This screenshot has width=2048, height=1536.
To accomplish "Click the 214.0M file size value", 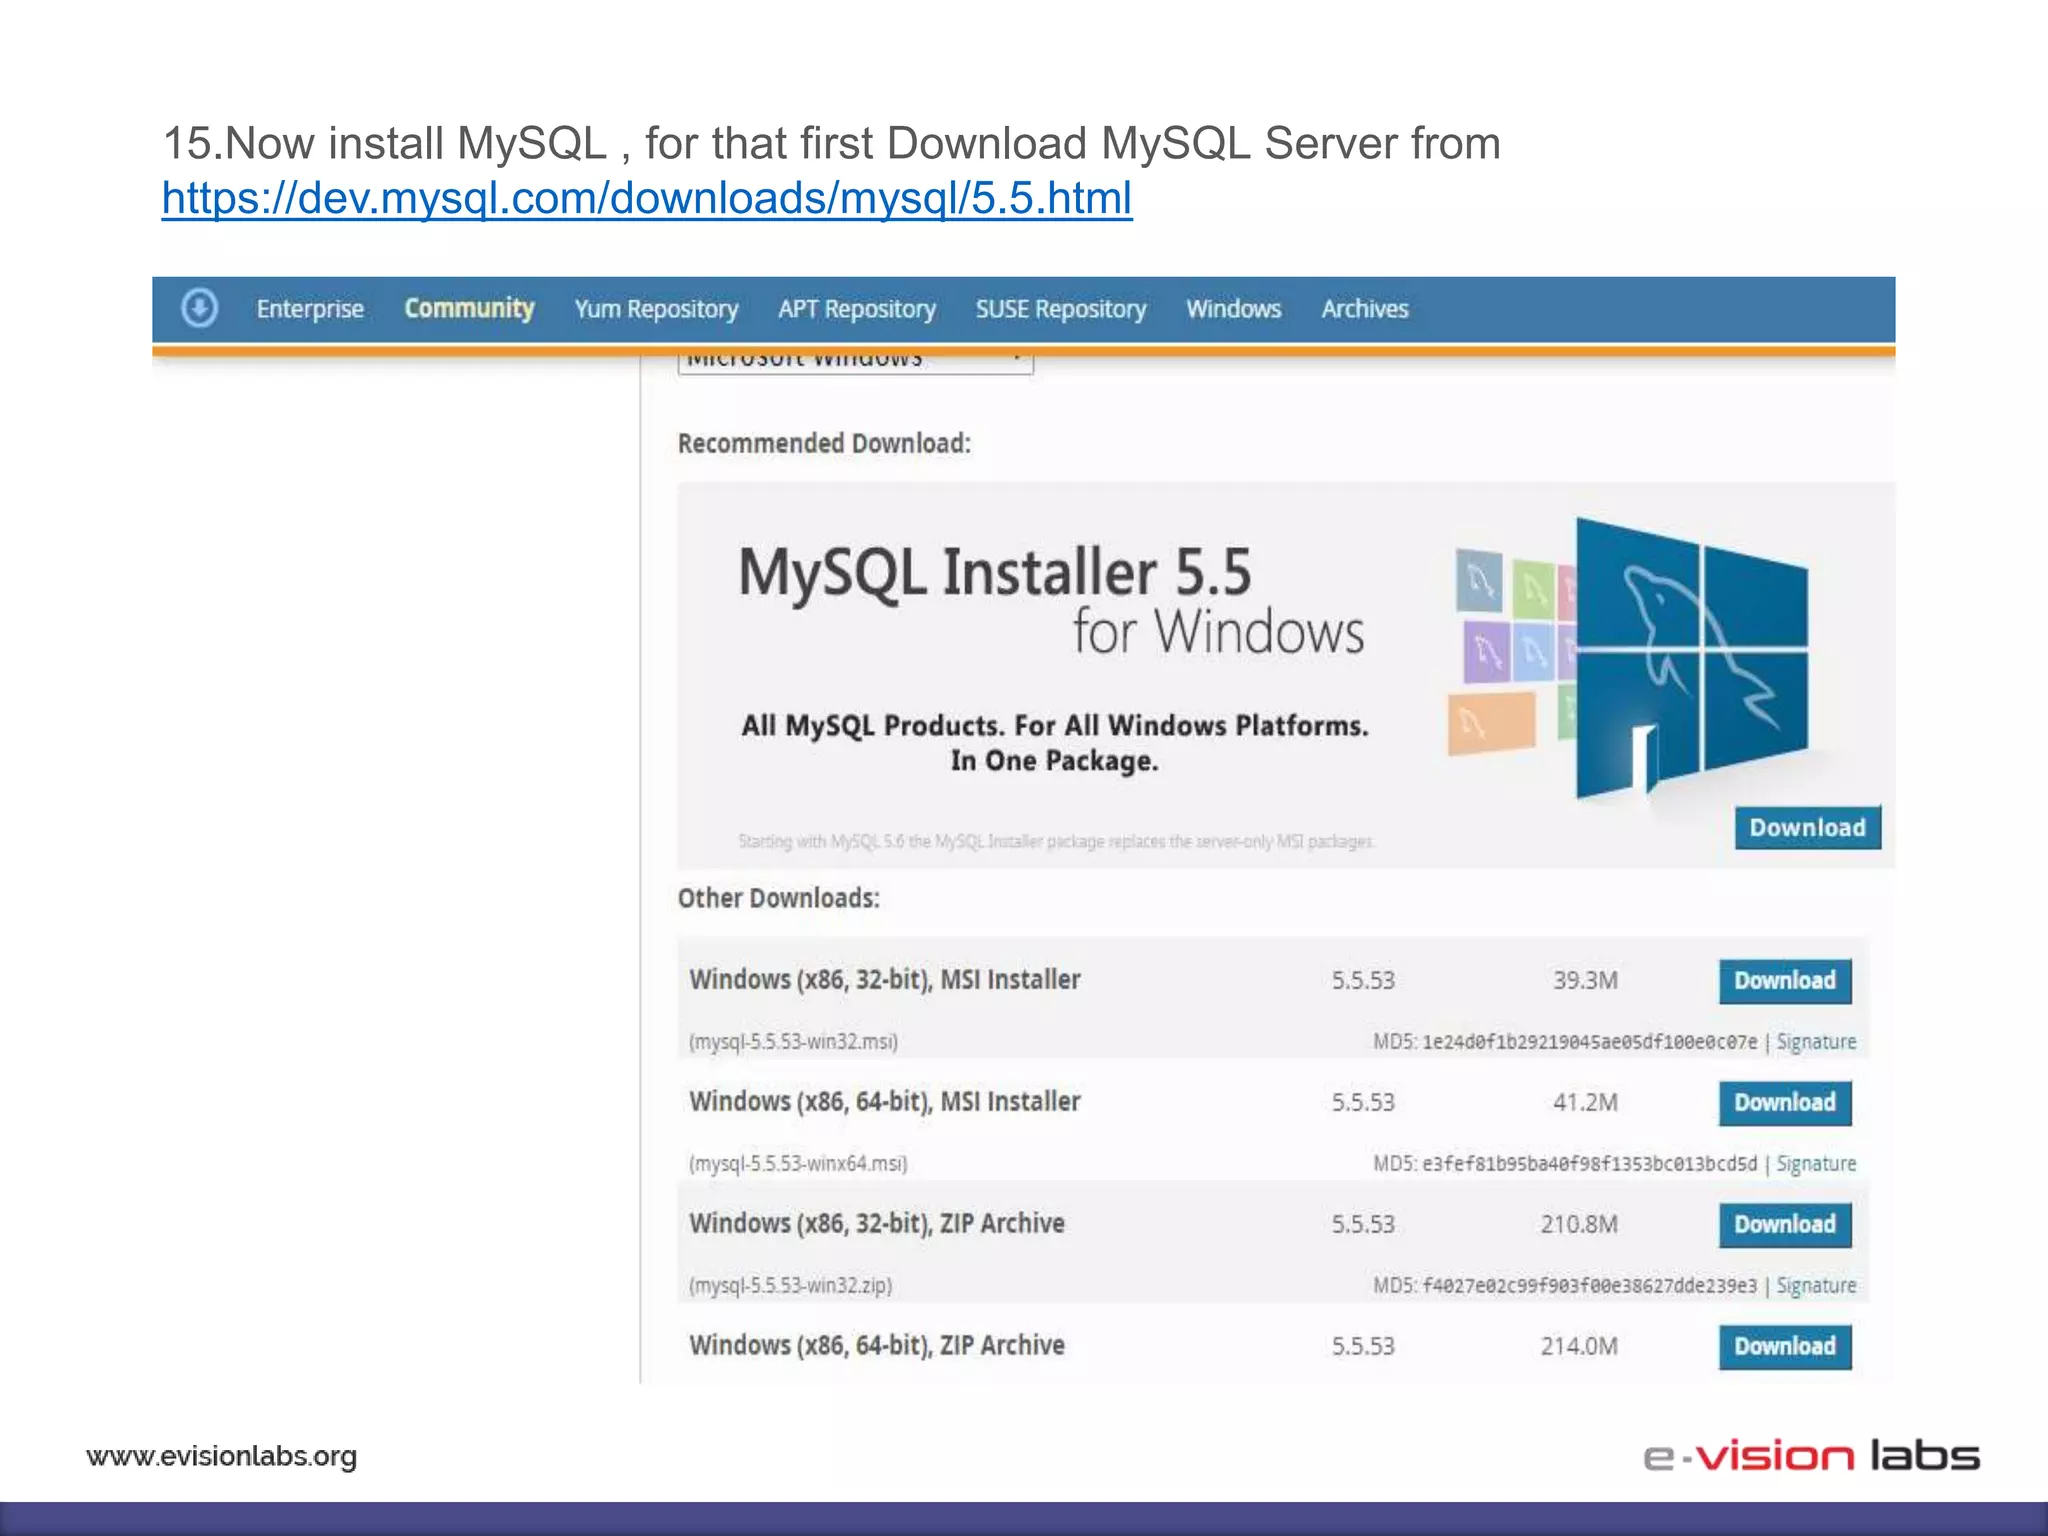I will pyautogui.click(x=1579, y=1346).
